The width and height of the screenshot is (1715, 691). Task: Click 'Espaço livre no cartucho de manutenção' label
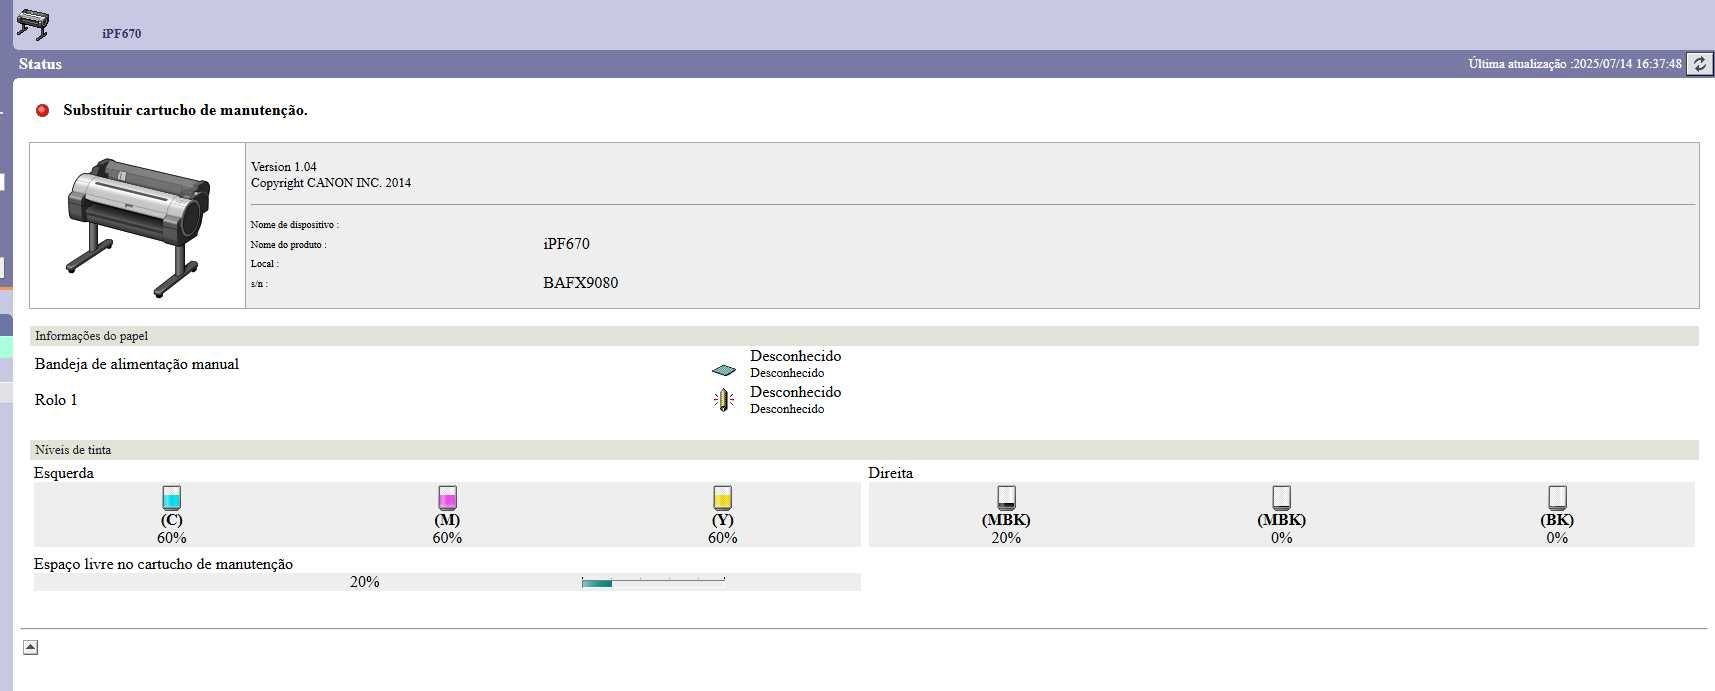[x=163, y=564]
